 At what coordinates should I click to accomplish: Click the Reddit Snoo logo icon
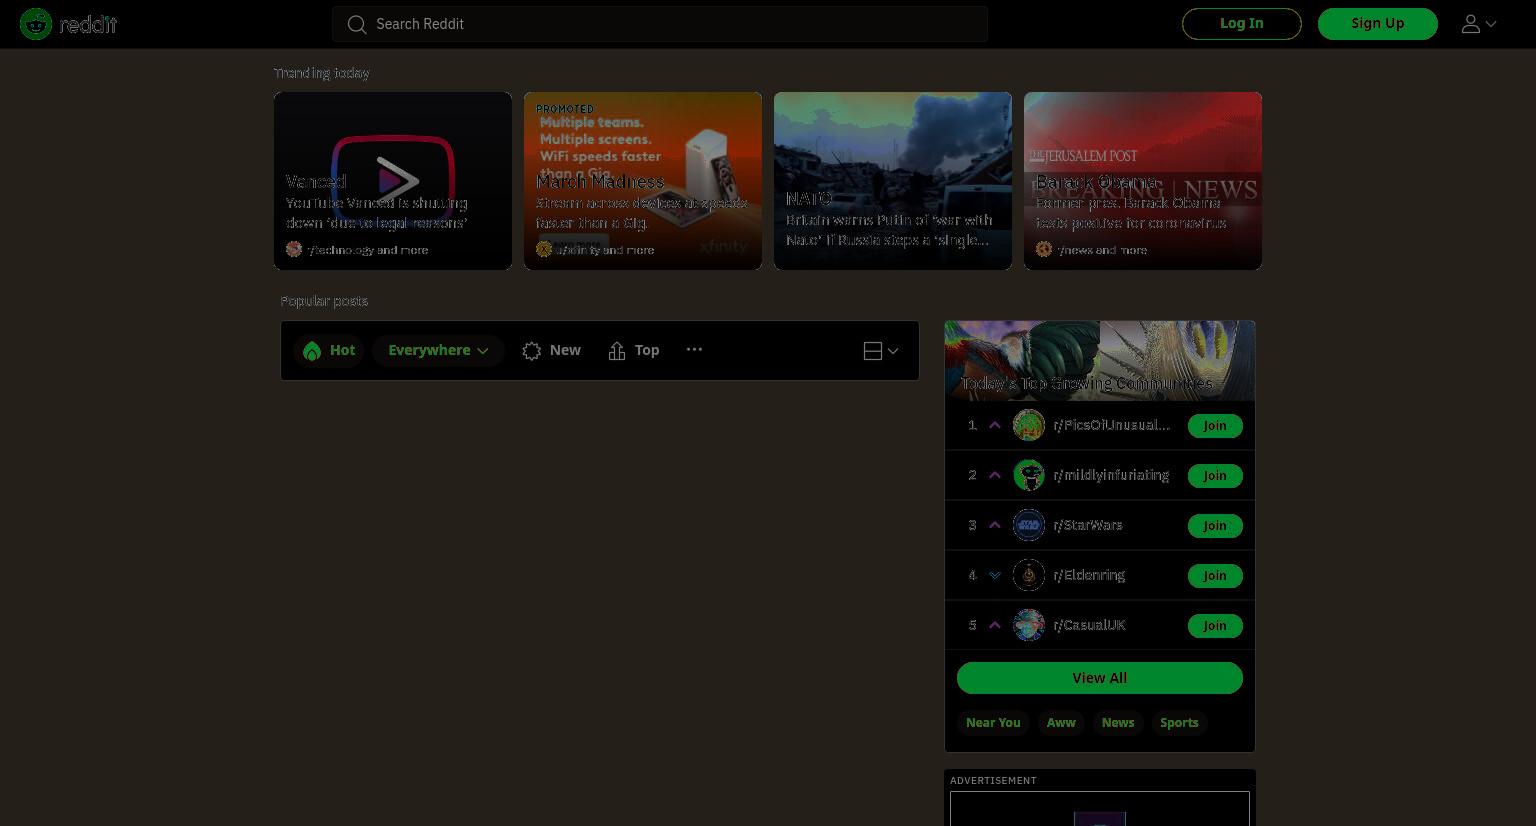[36, 24]
